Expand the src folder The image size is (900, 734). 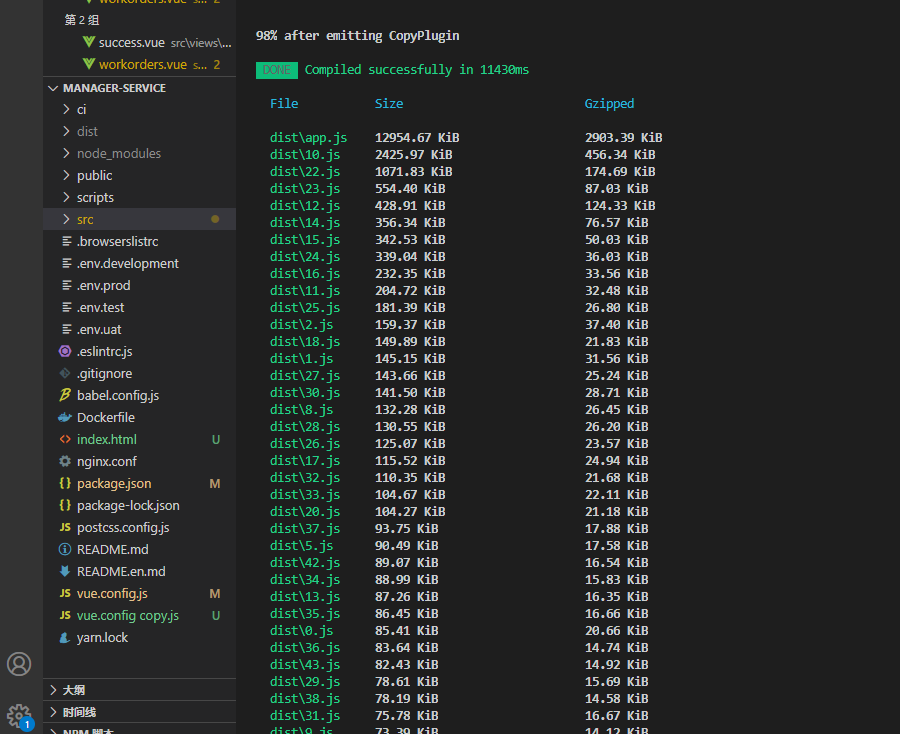click(x=66, y=219)
